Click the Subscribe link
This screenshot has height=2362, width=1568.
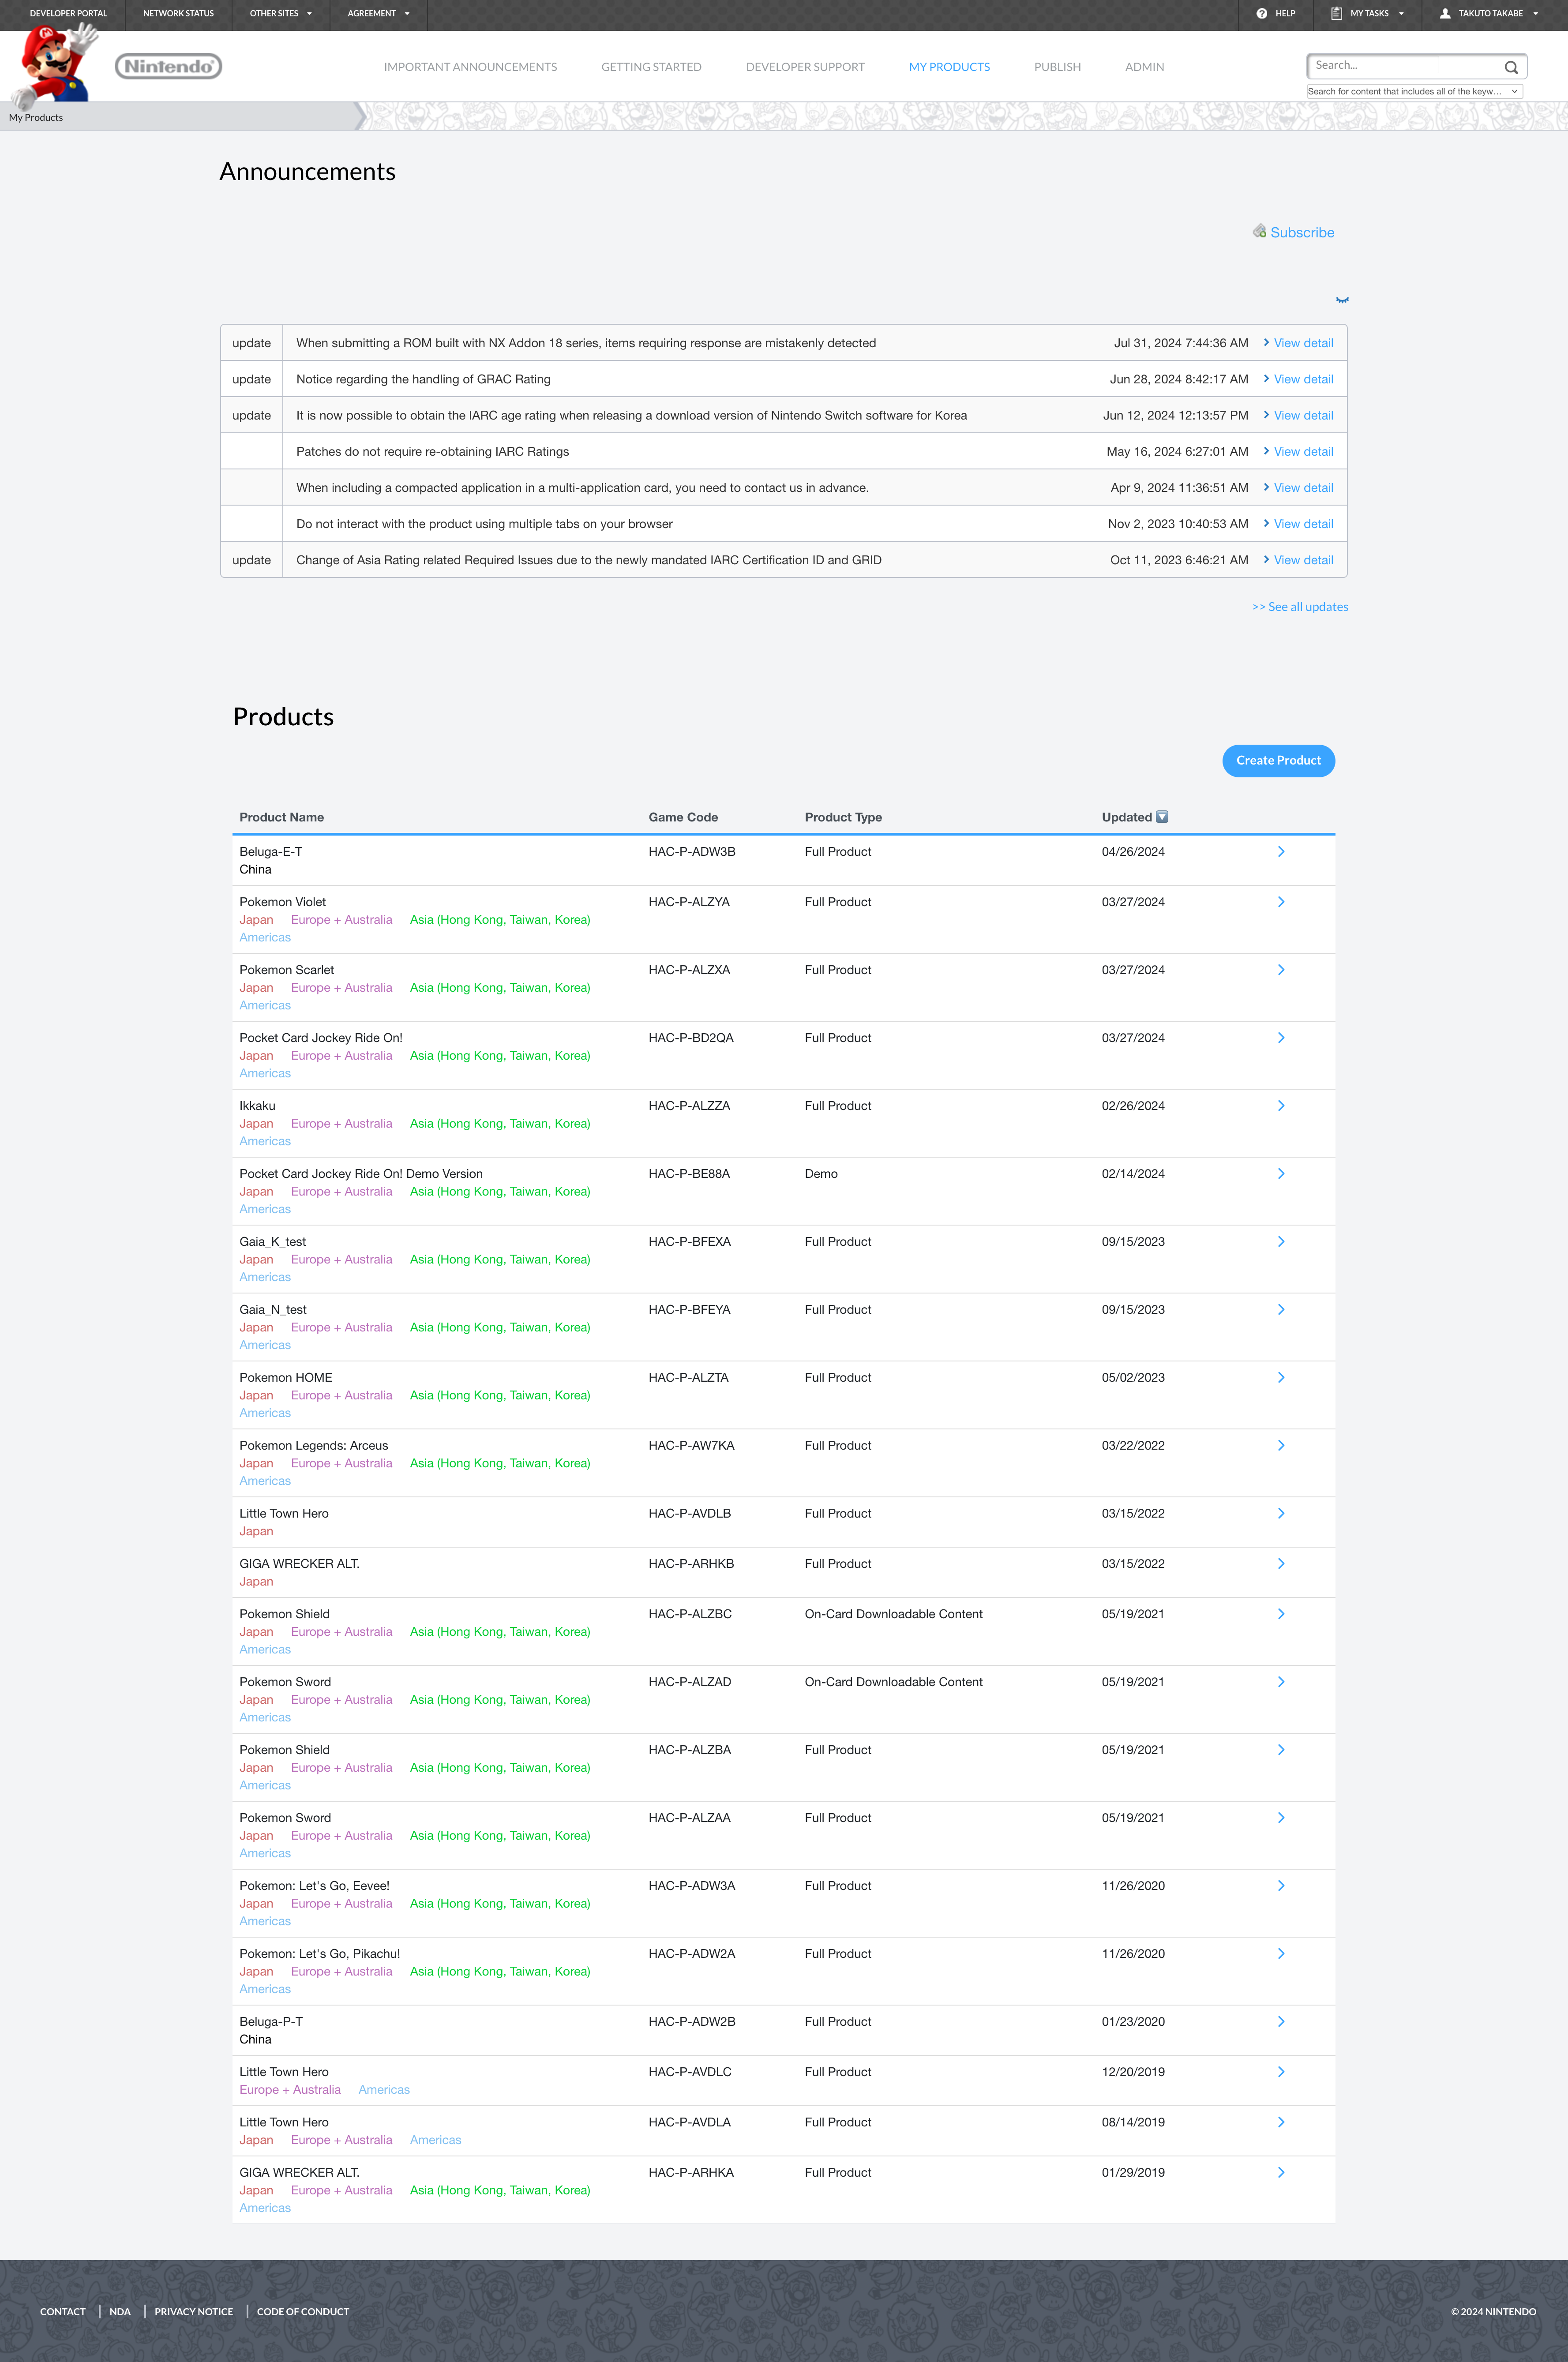pyautogui.click(x=1302, y=233)
